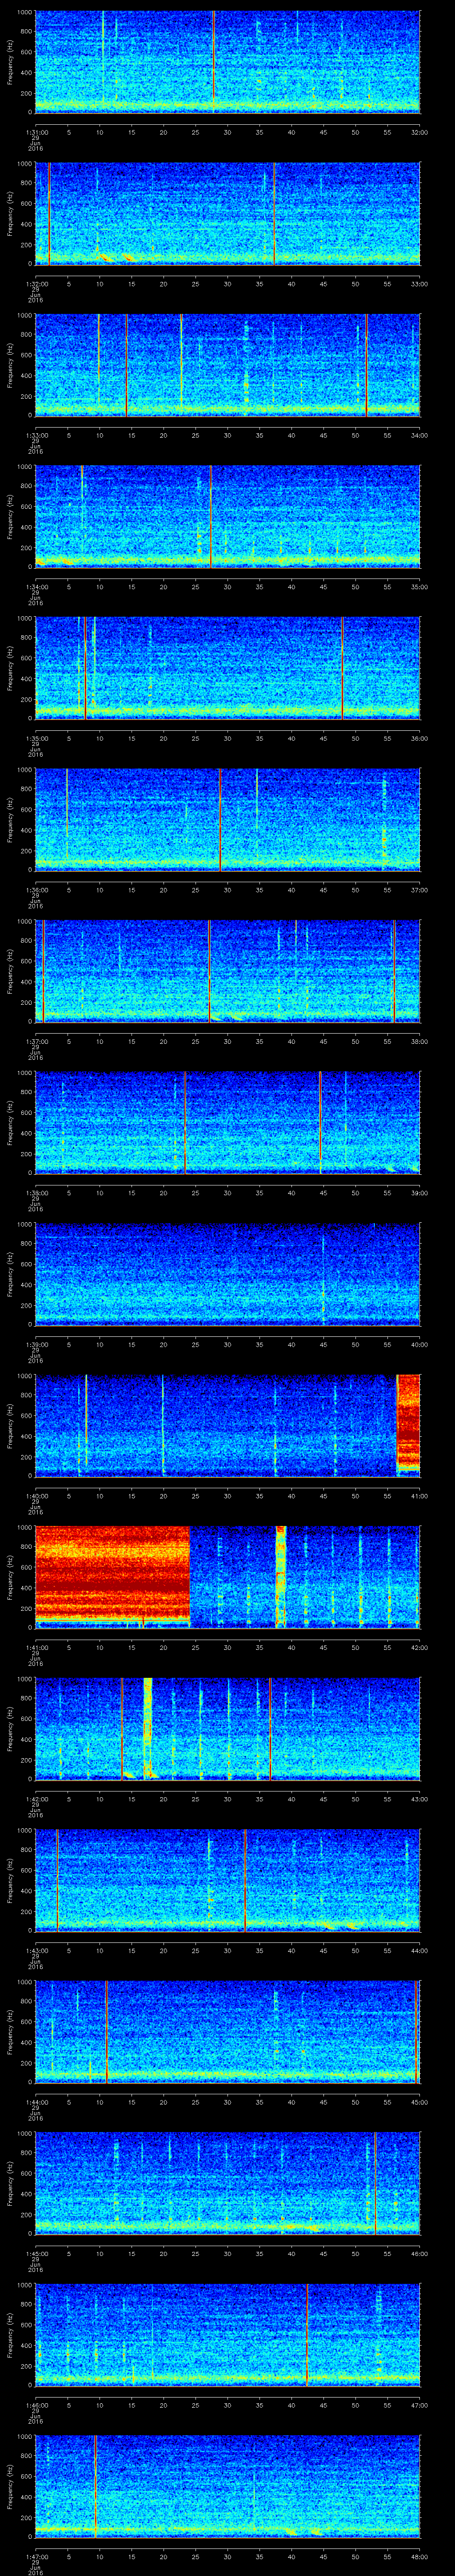455x2576 pixels.
Task: Click the '38:00' end time label
Action: click(420, 1041)
